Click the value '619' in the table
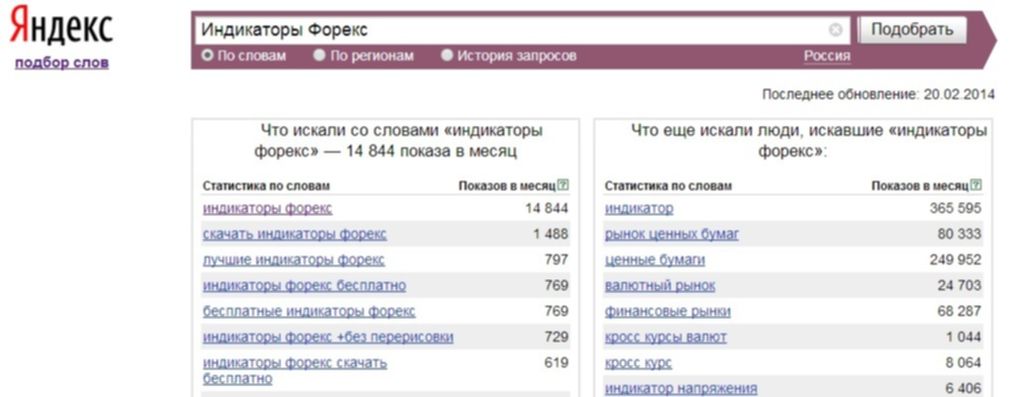 [556, 363]
